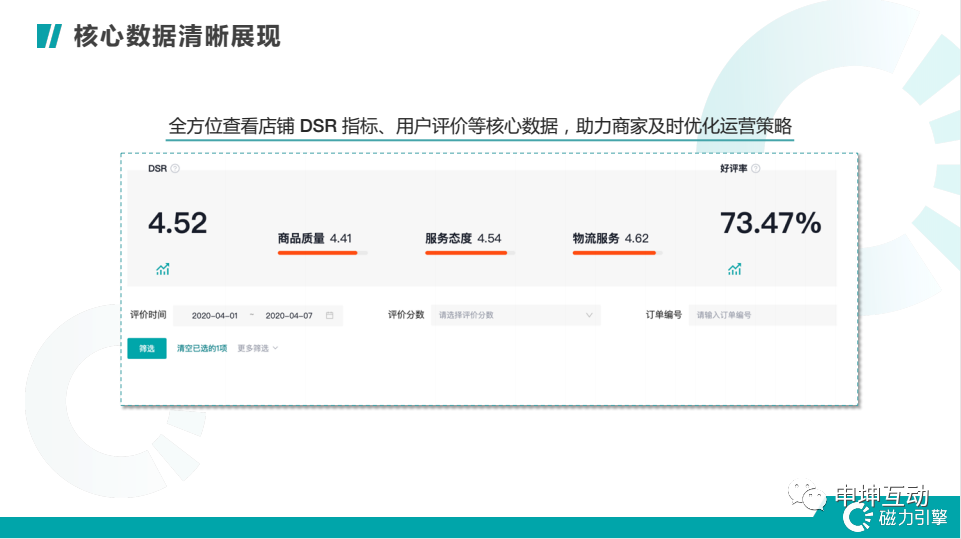Focus the 订单编号 order number input
The width and height of the screenshot is (961, 539).
click(x=761, y=315)
